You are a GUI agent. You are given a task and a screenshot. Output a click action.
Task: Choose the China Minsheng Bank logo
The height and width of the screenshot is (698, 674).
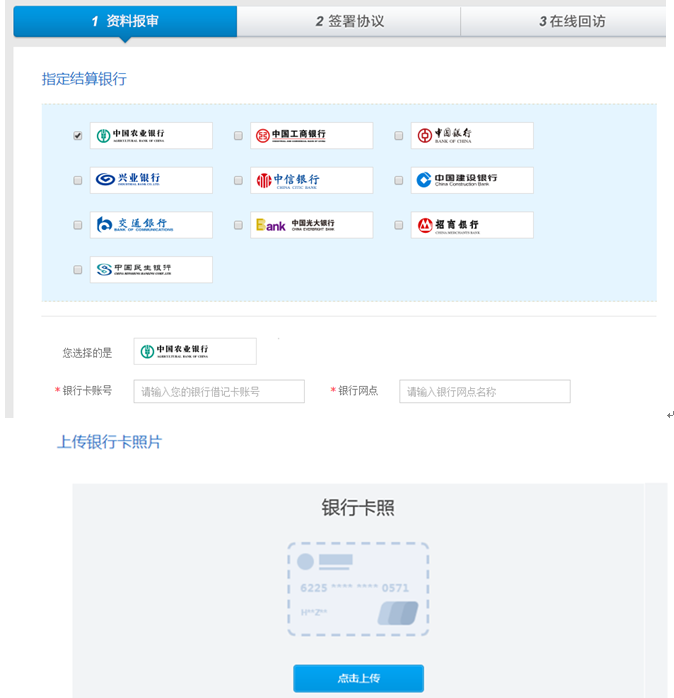pos(151,269)
